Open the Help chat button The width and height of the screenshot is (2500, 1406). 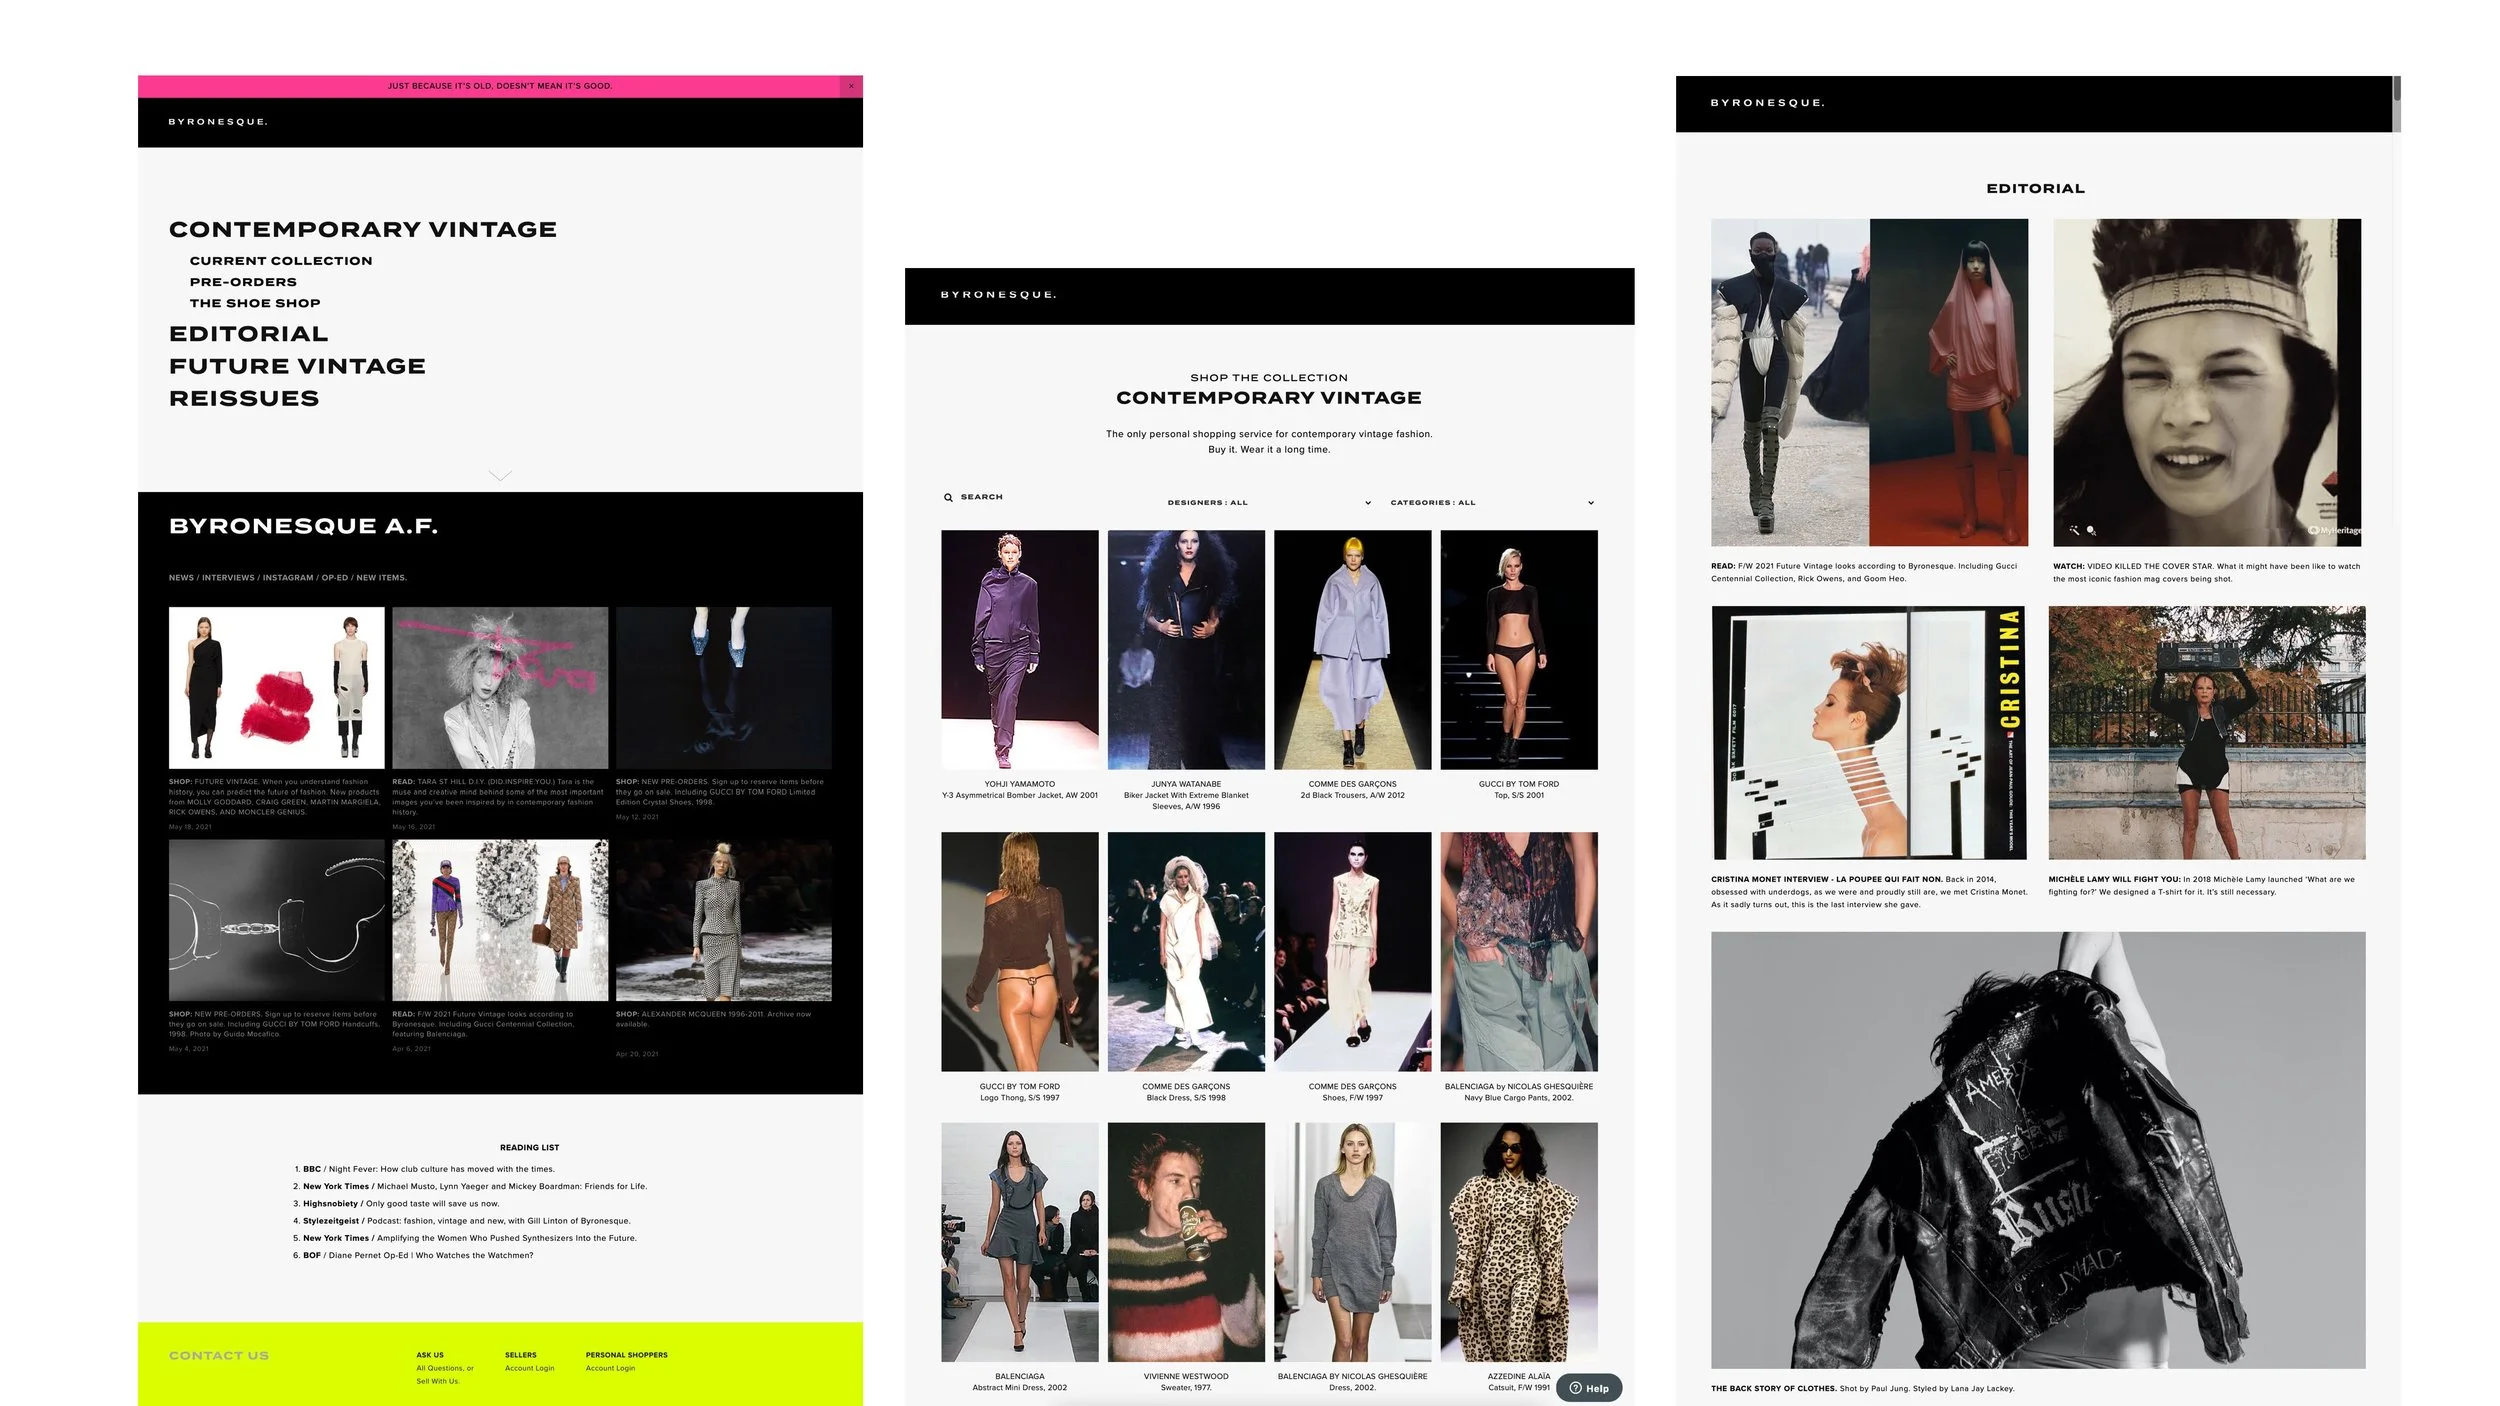tap(1589, 1388)
